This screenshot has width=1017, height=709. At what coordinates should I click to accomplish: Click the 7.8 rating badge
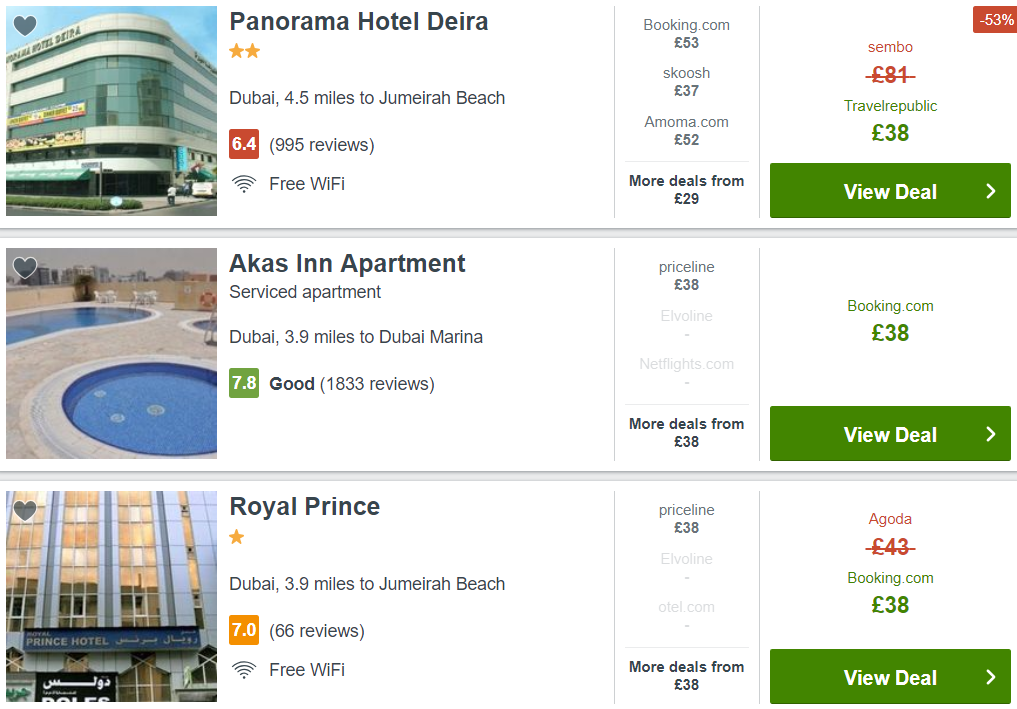point(244,384)
